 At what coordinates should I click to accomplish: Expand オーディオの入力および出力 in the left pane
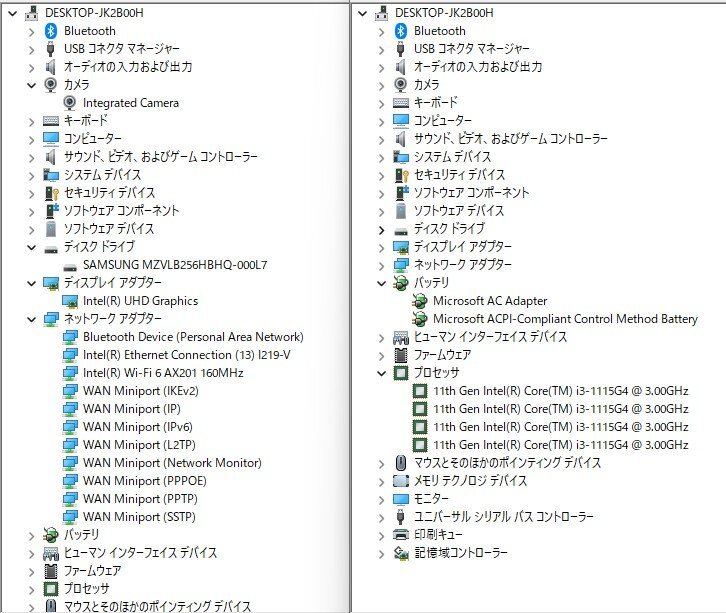31,68
